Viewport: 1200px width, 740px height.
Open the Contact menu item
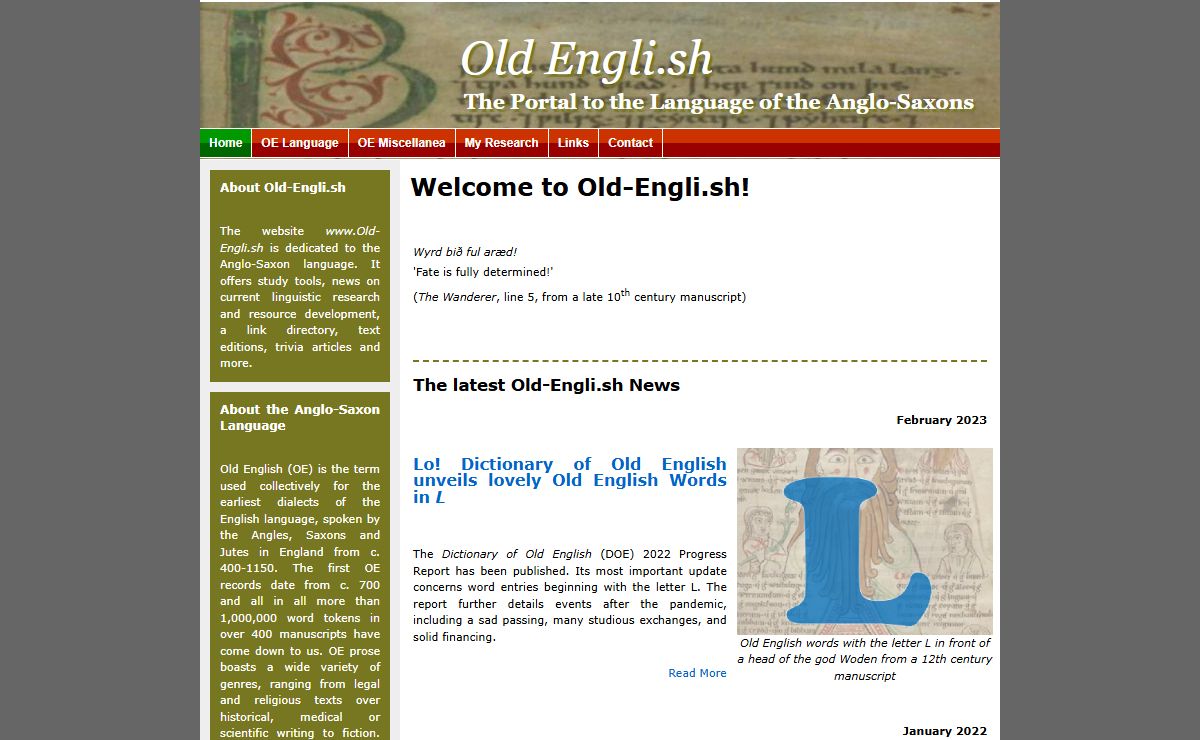630,143
